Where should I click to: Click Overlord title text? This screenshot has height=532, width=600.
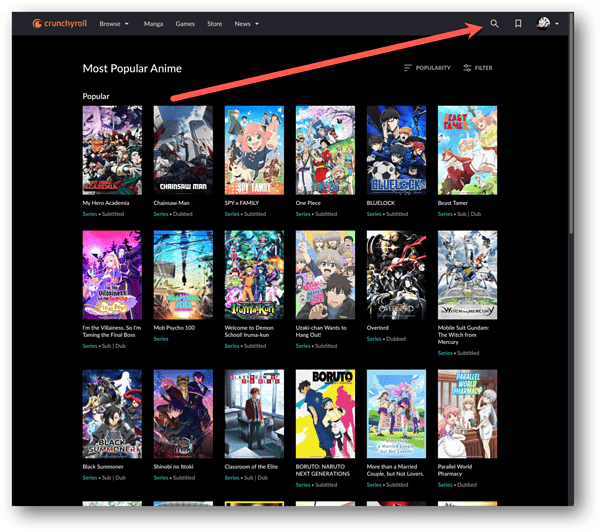click(x=378, y=328)
